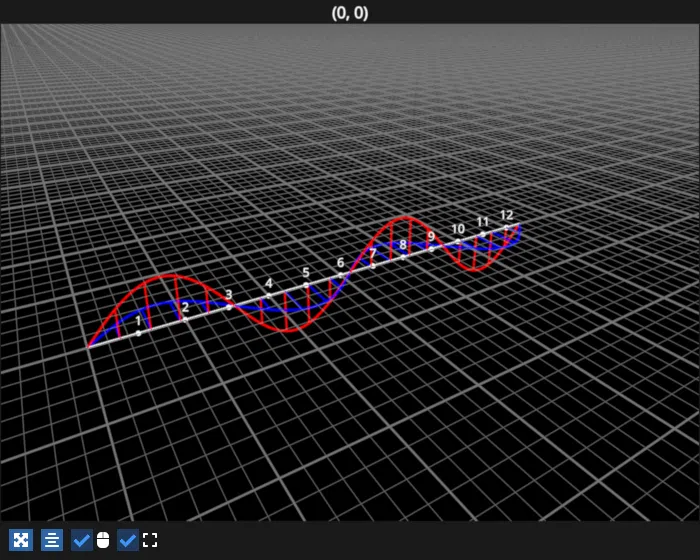Click the axis marker labeled 4
700x560 pixels.
tap(268, 284)
